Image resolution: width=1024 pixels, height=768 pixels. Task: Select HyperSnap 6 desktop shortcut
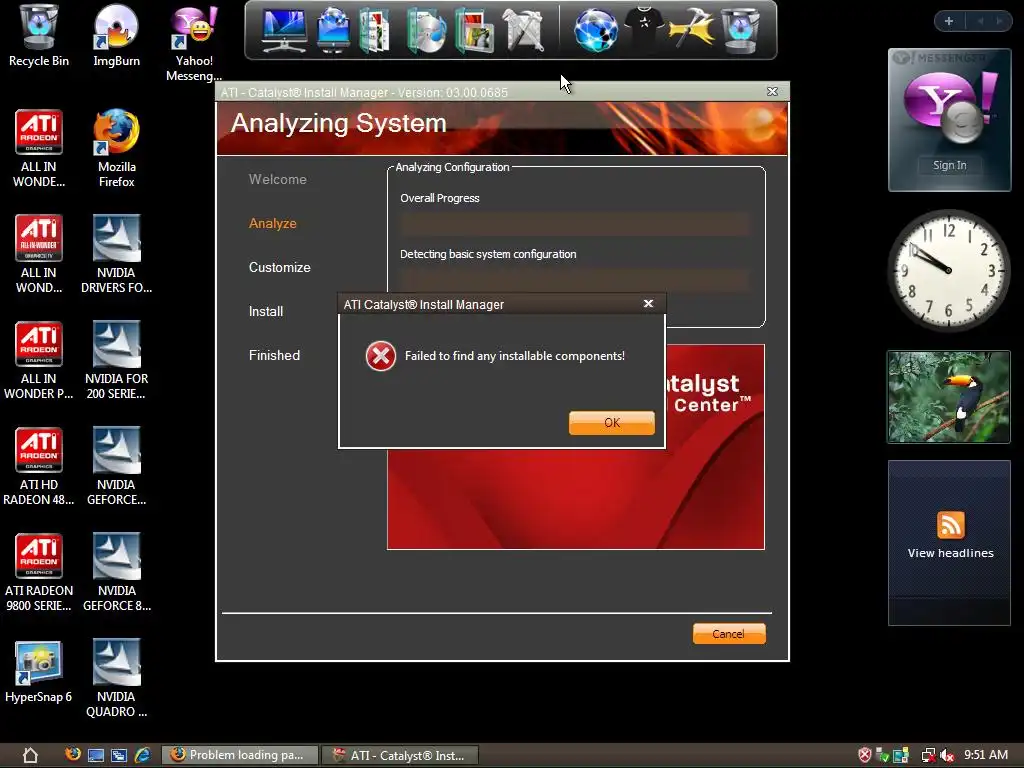click(39, 671)
